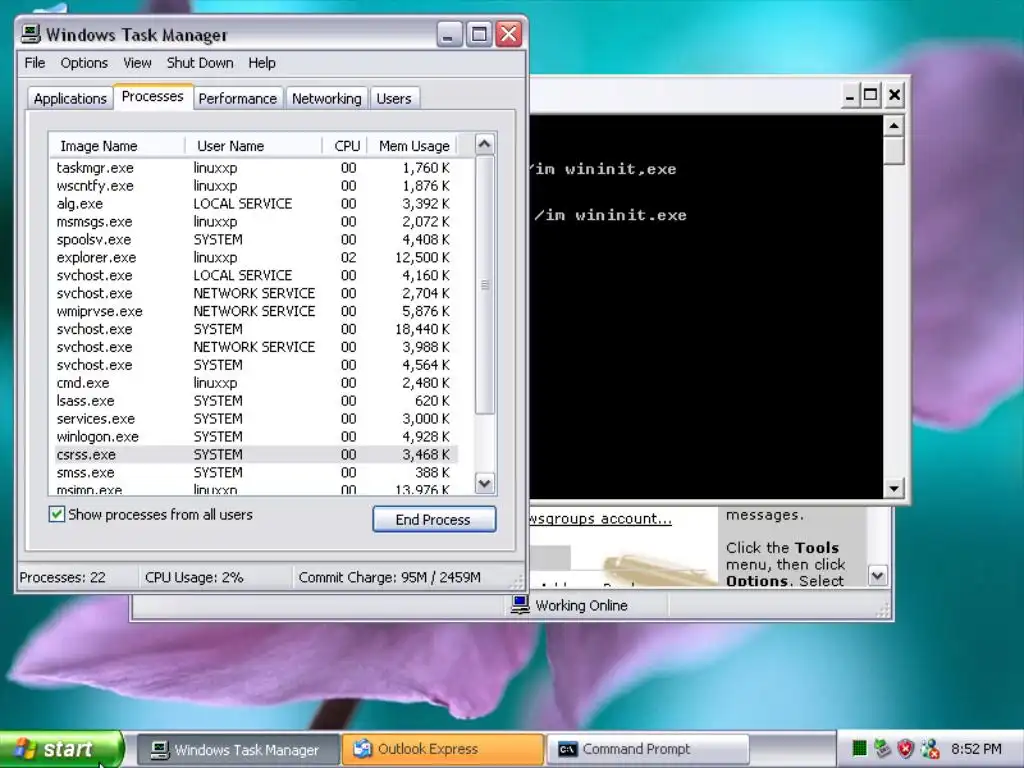1024x768 pixels.
Task: Open the File menu
Action: (35, 63)
